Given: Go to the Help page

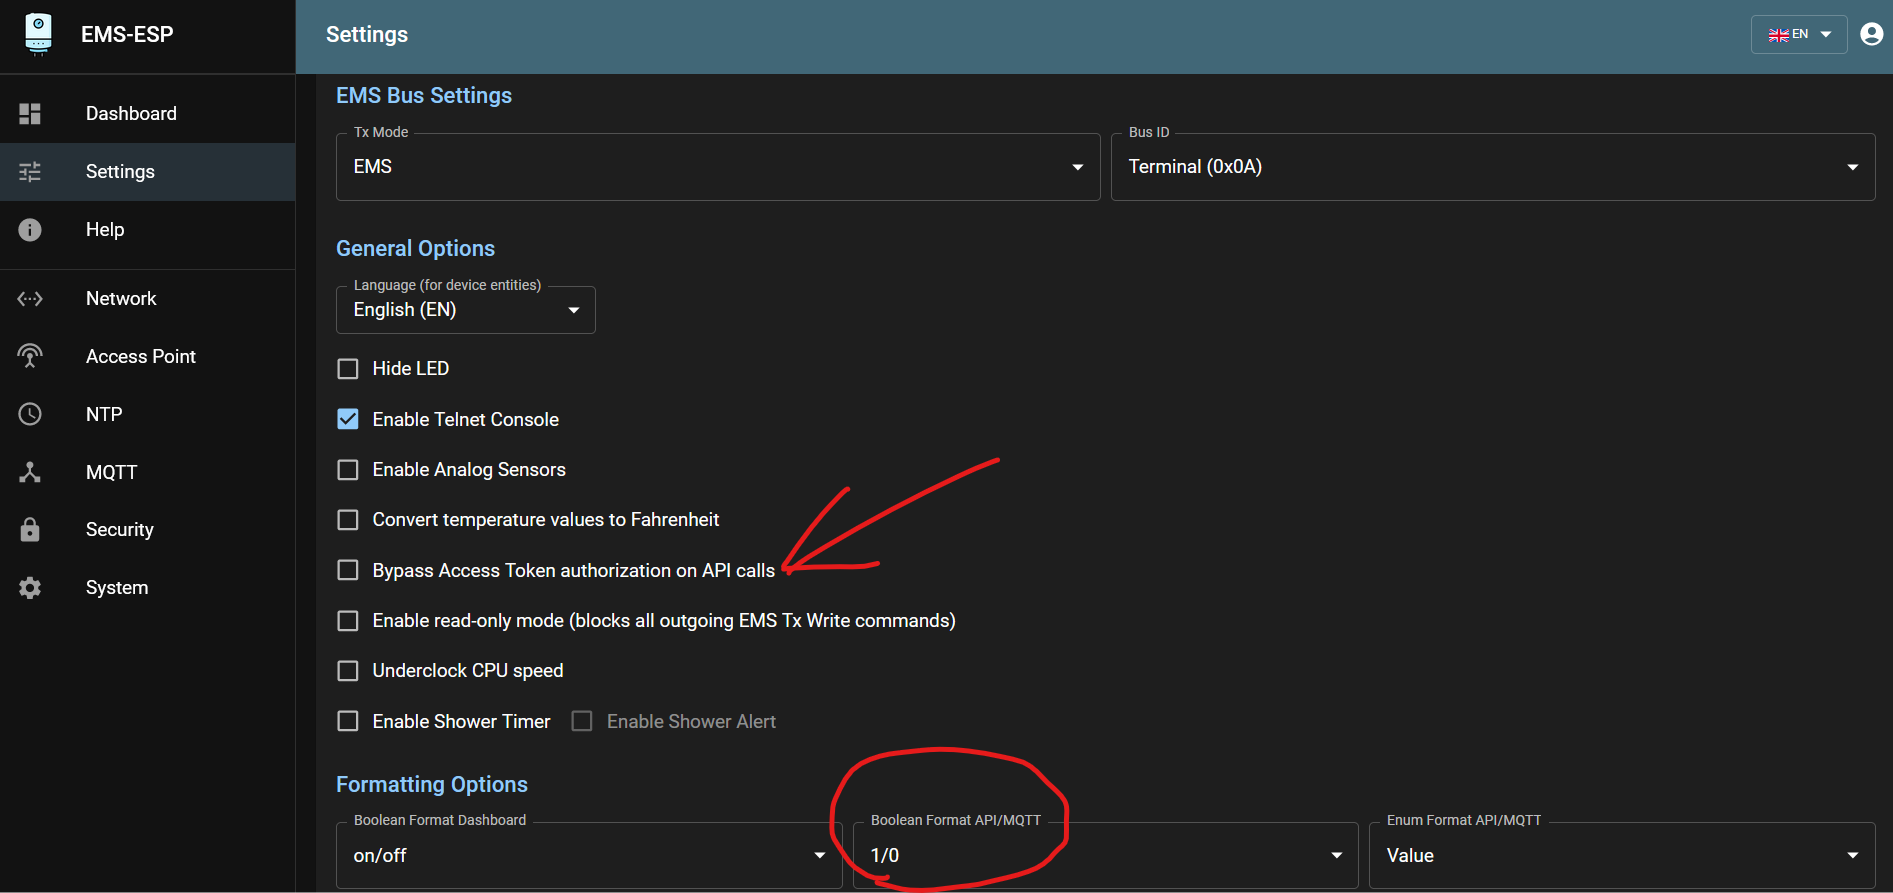Looking at the screenshot, I should [x=147, y=230].
